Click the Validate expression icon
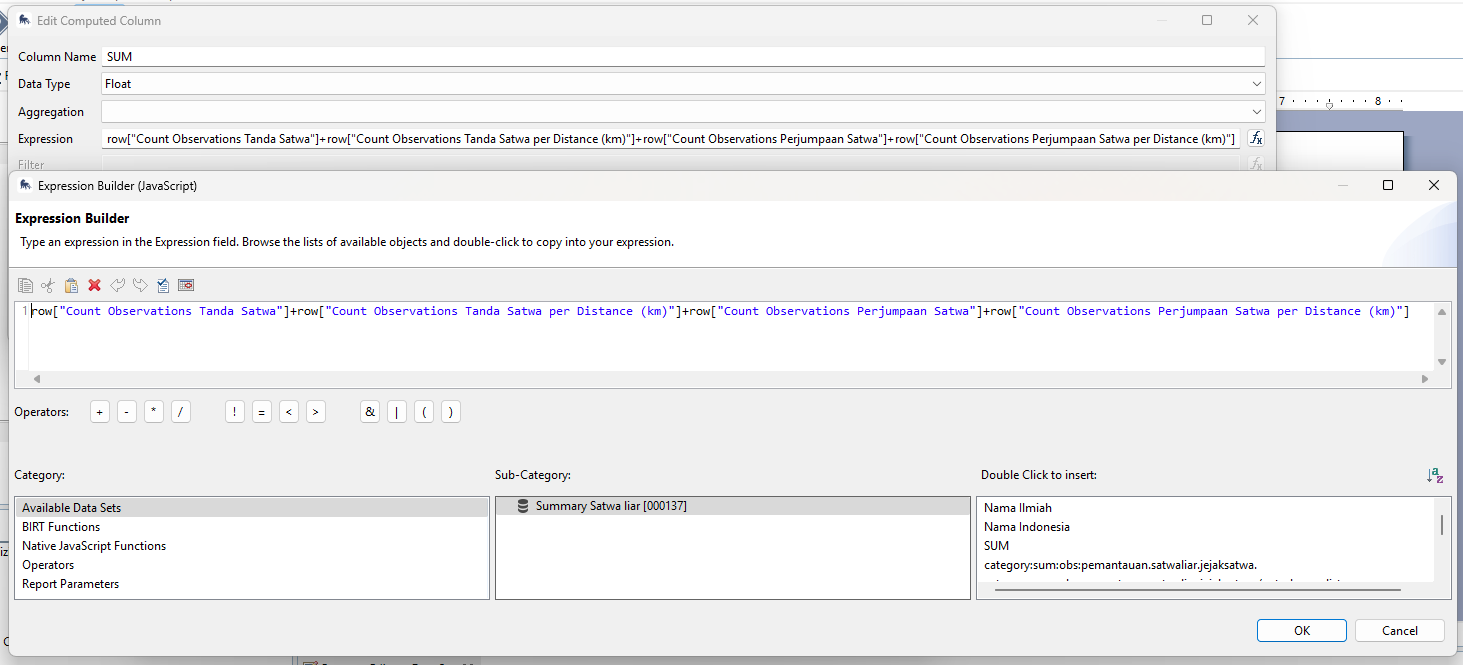 (x=162, y=285)
